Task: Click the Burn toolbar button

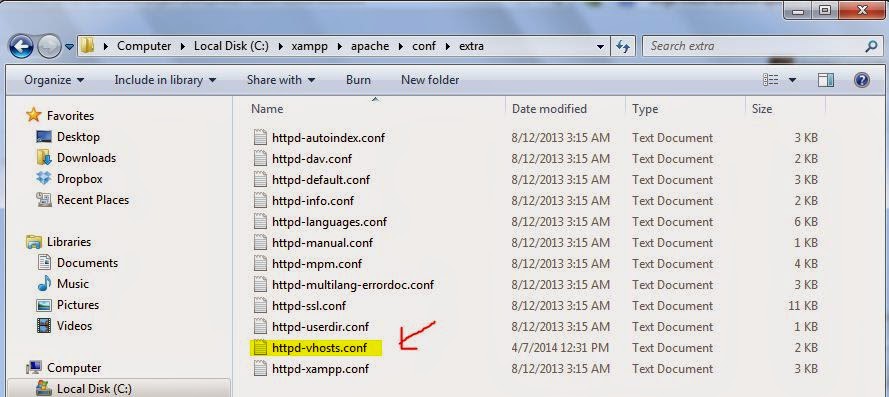Action: (358, 80)
